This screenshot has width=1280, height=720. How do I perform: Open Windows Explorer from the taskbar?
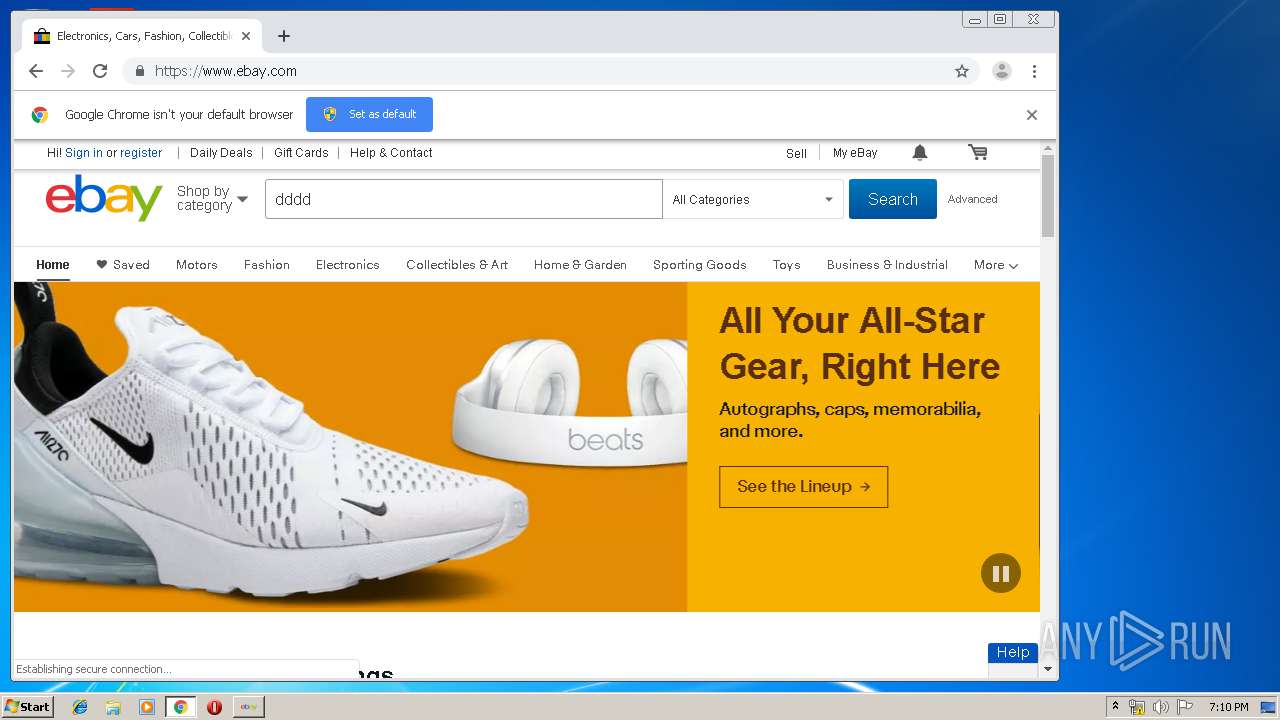point(113,707)
